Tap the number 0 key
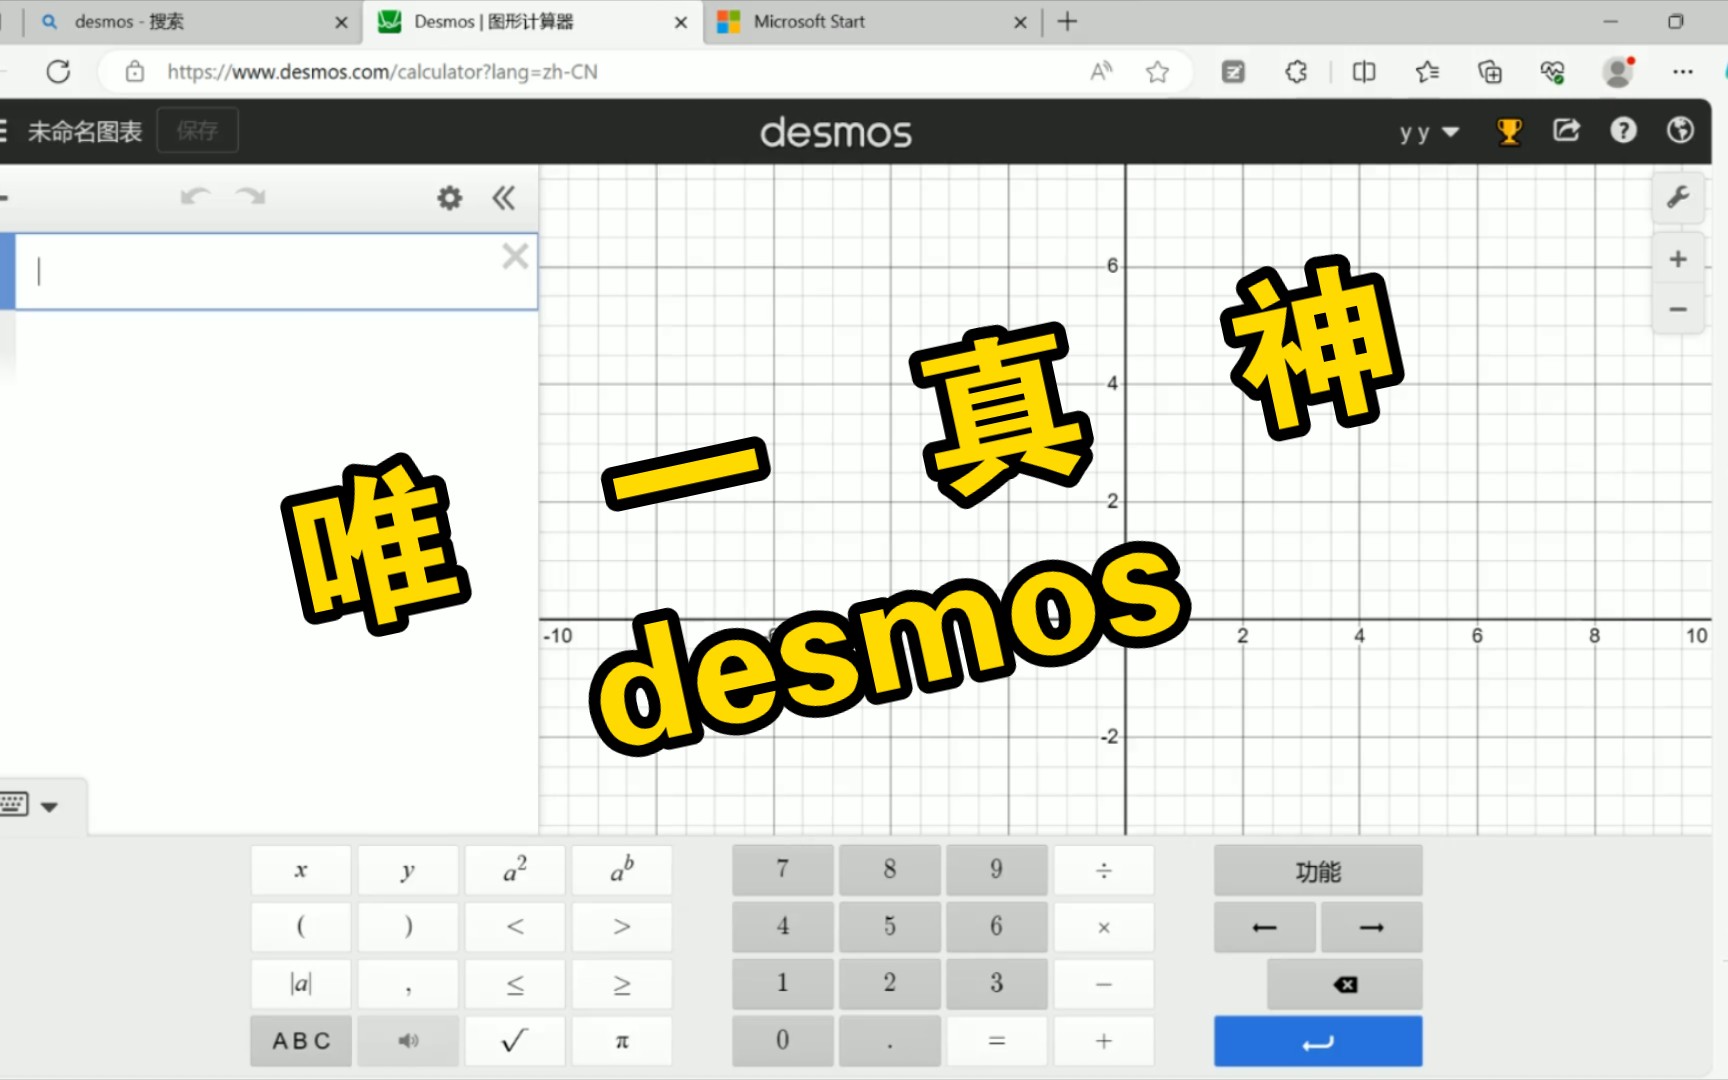The width and height of the screenshot is (1728, 1080). (x=783, y=1041)
